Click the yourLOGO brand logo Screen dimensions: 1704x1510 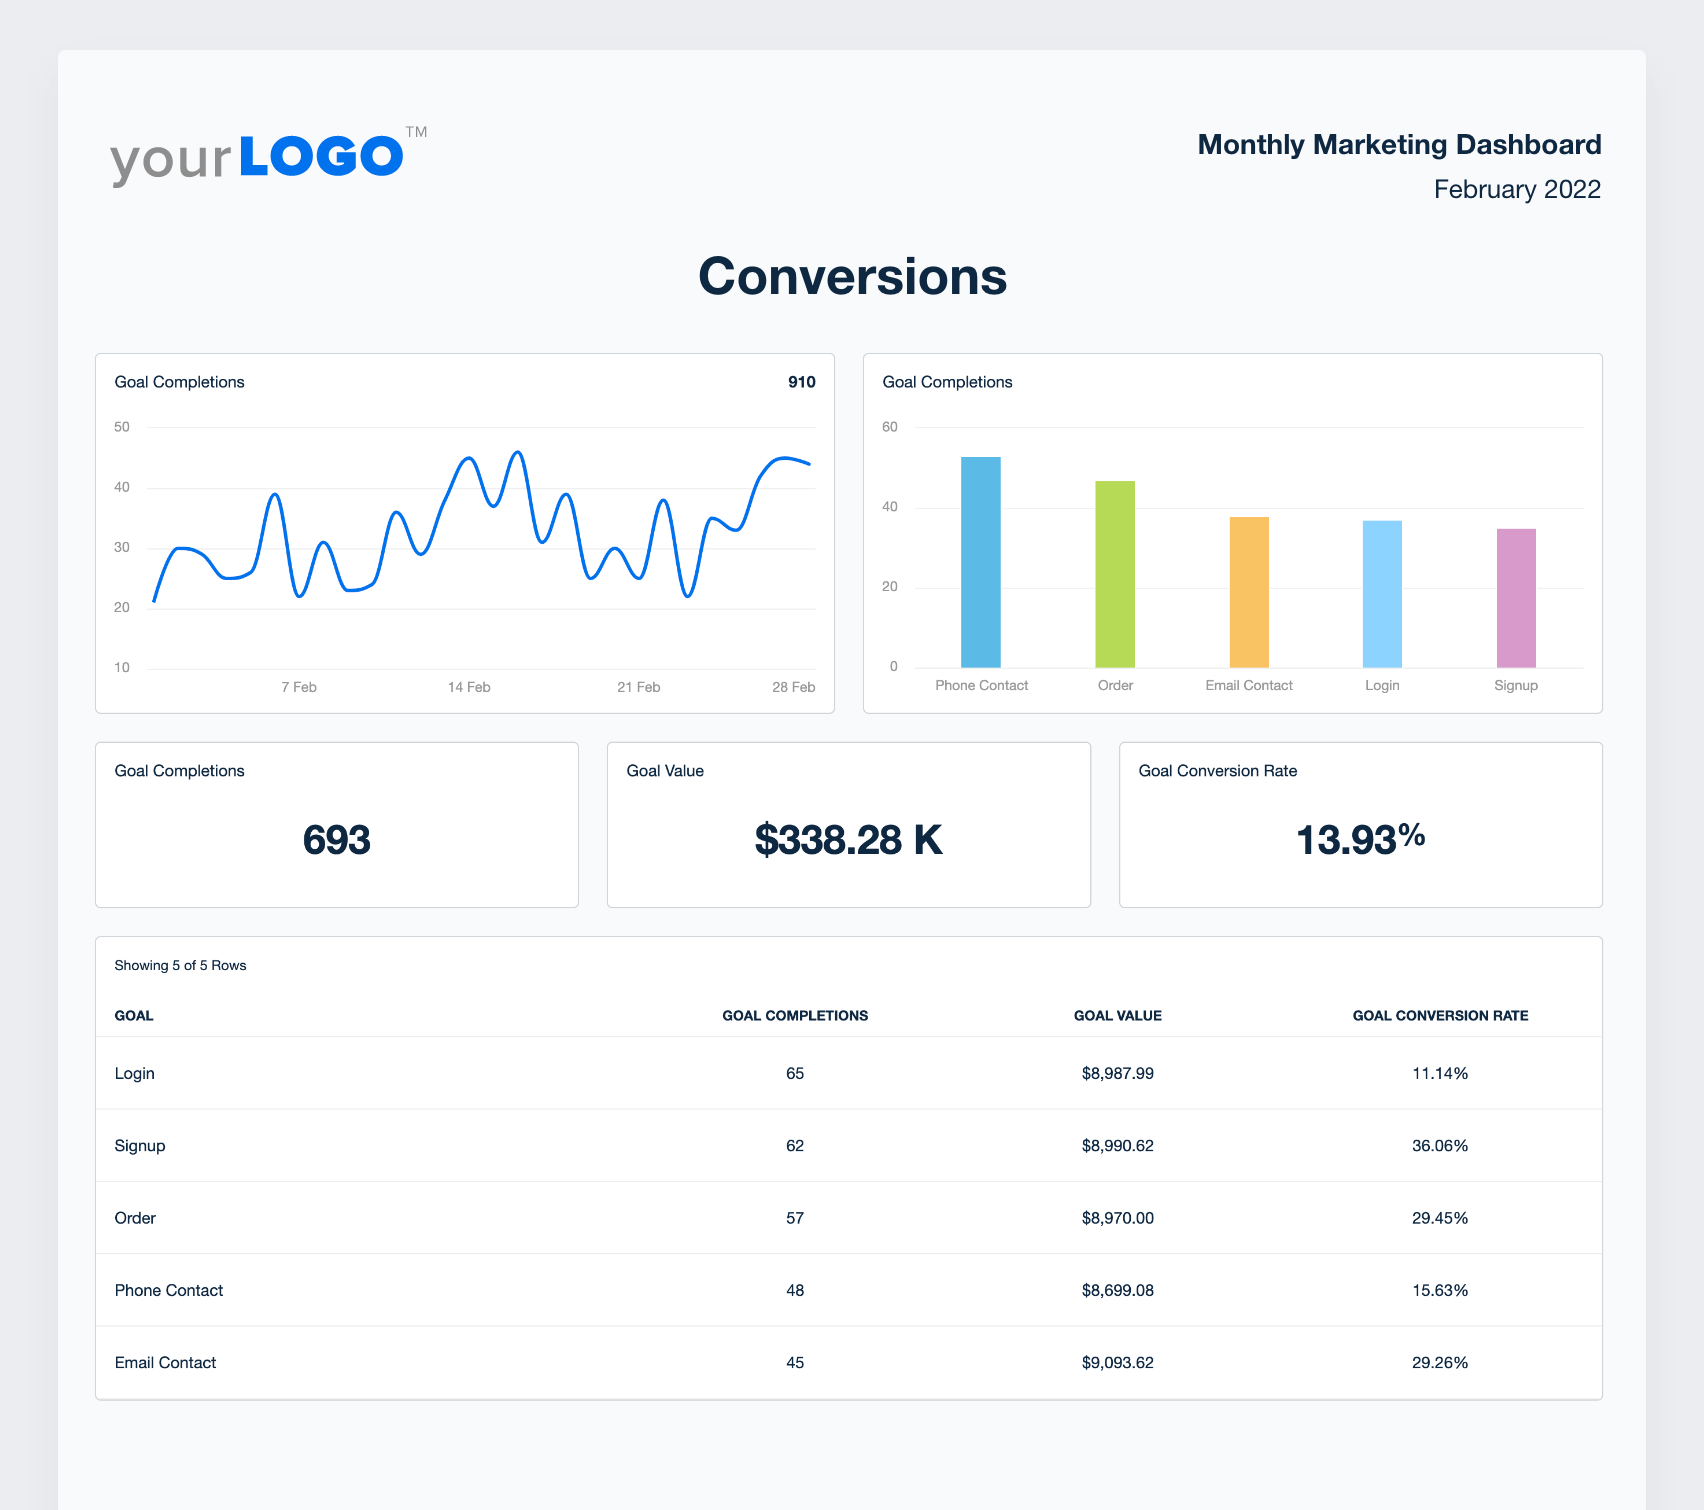[268, 157]
